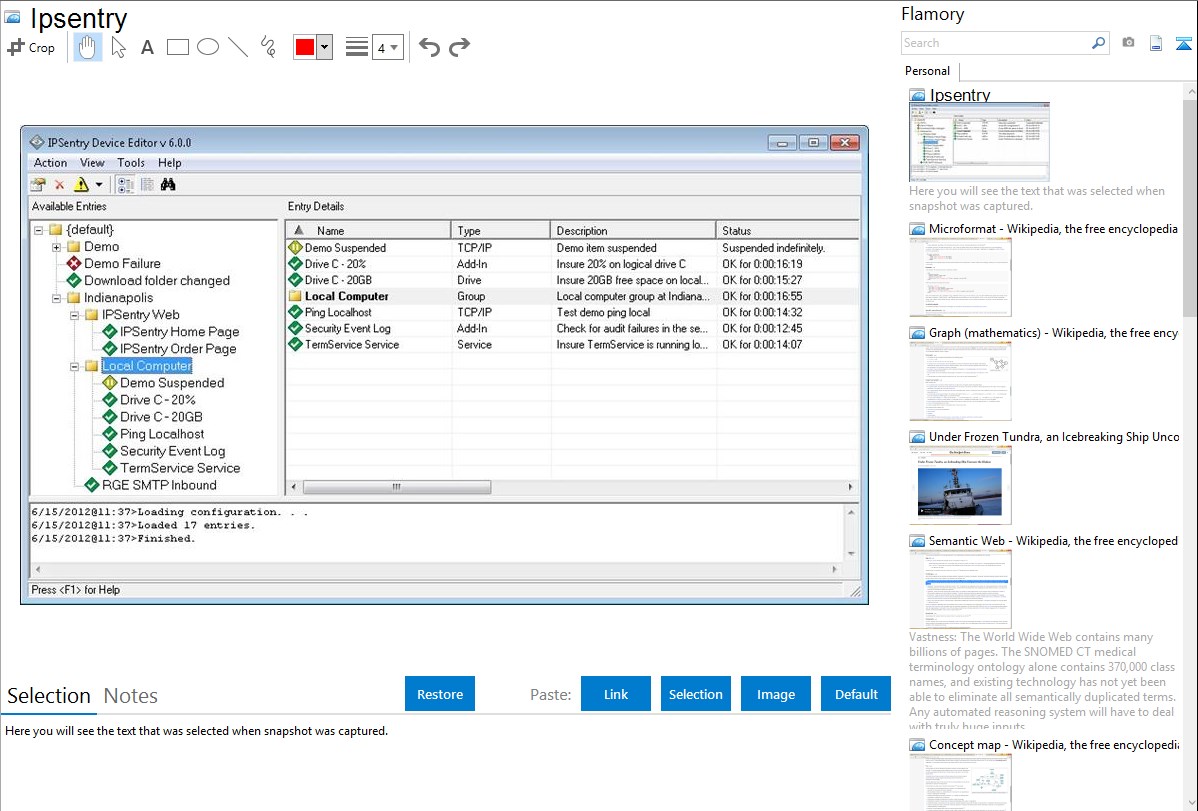
Task: Open the Personal tab
Action: pos(927,71)
